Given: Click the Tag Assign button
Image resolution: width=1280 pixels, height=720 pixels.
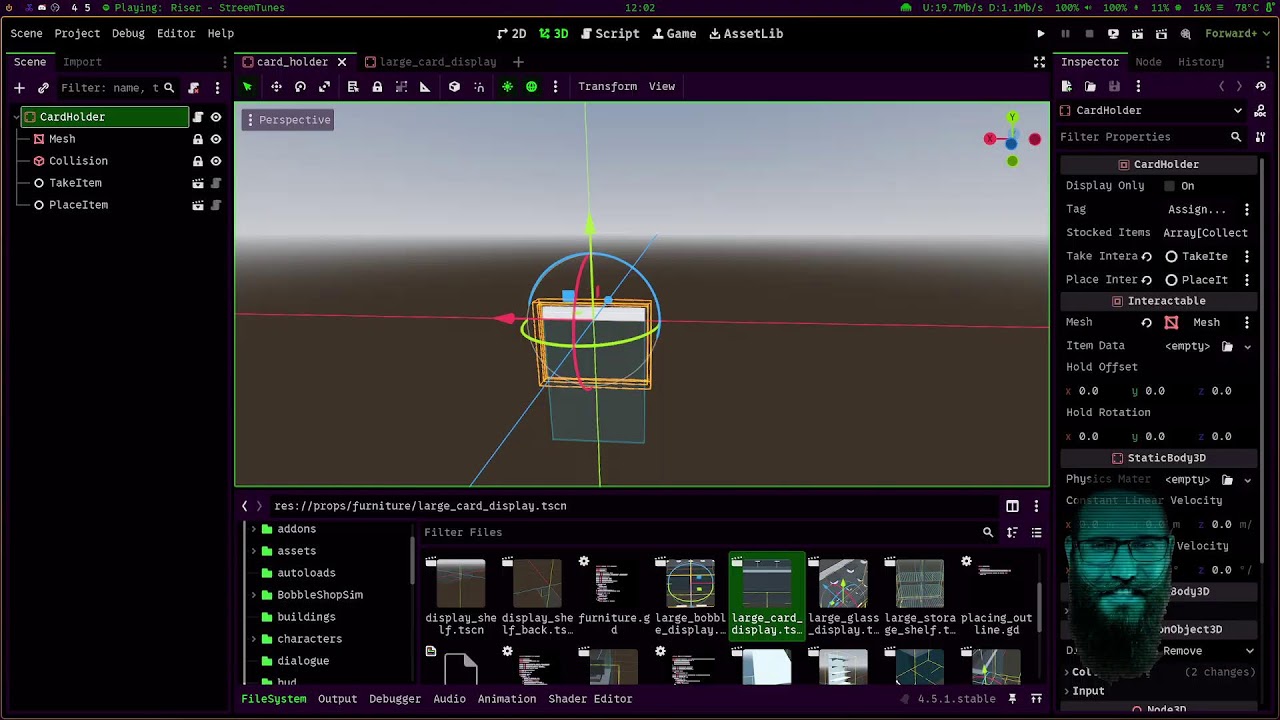Looking at the screenshot, I should (1197, 210).
